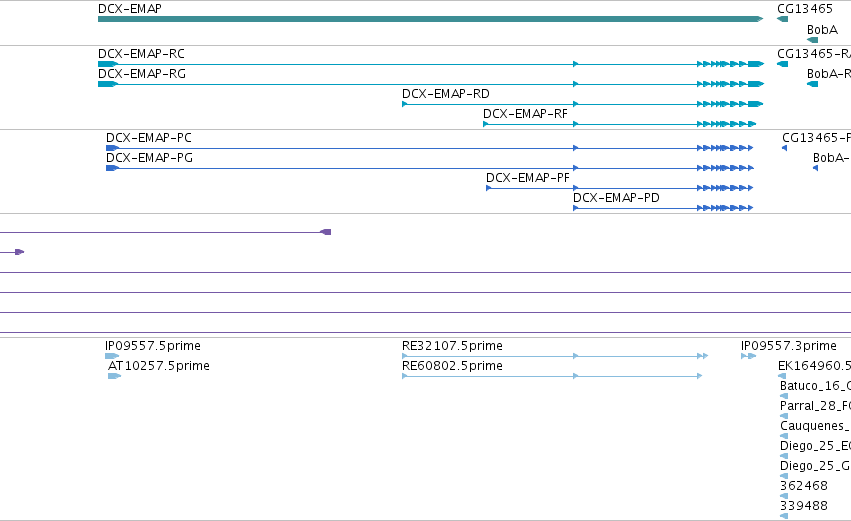Select the DCX-EMAP-PC protein label
Screen dimensions: 851x521
coord(149,138)
